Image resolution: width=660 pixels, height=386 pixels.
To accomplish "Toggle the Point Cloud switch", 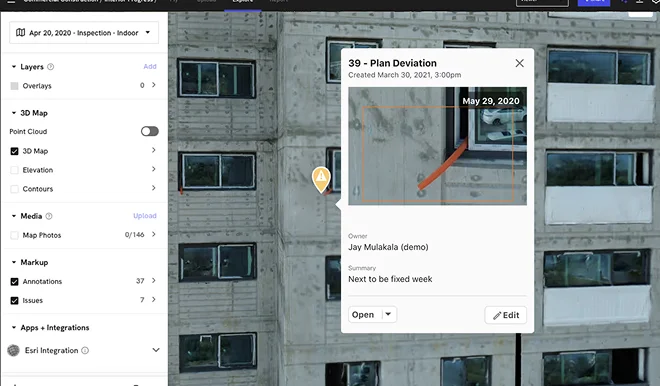I will (x=149, y=131).
